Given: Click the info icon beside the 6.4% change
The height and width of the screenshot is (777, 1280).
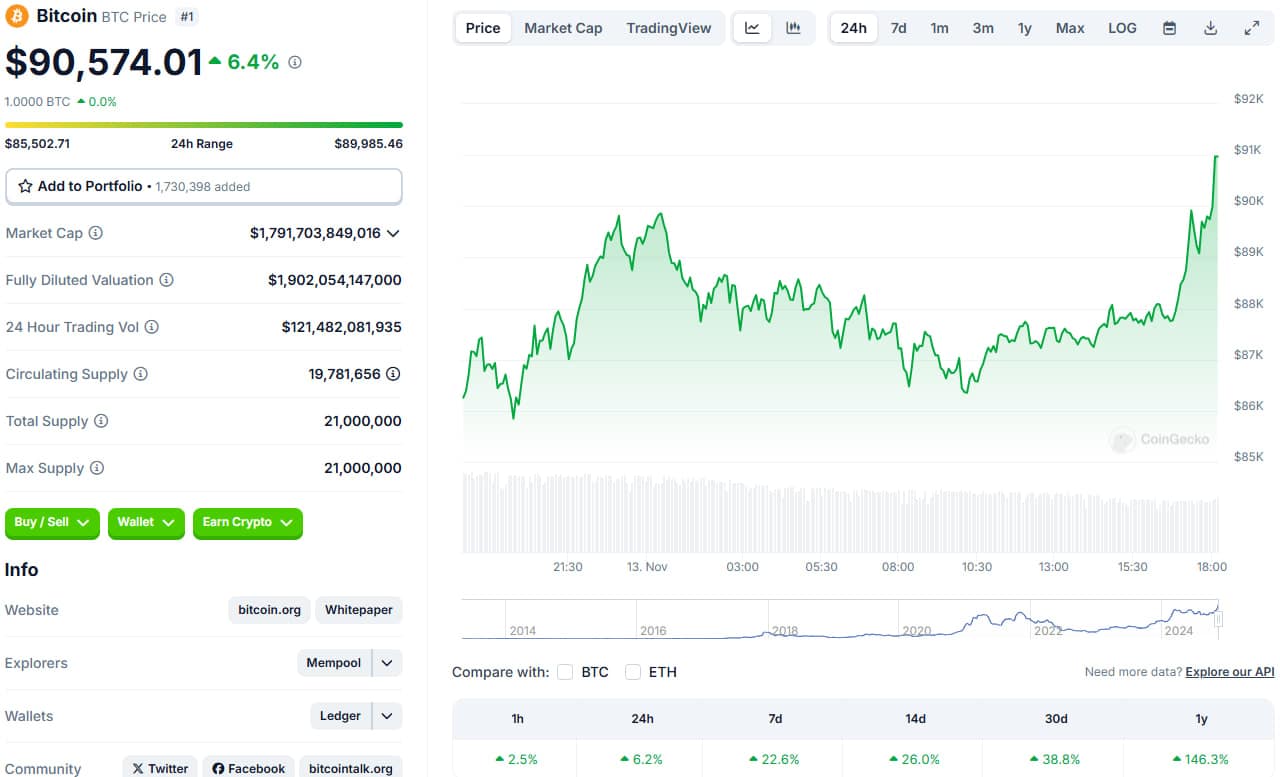Looking at the screenshot, I should [x=294, y=62].
